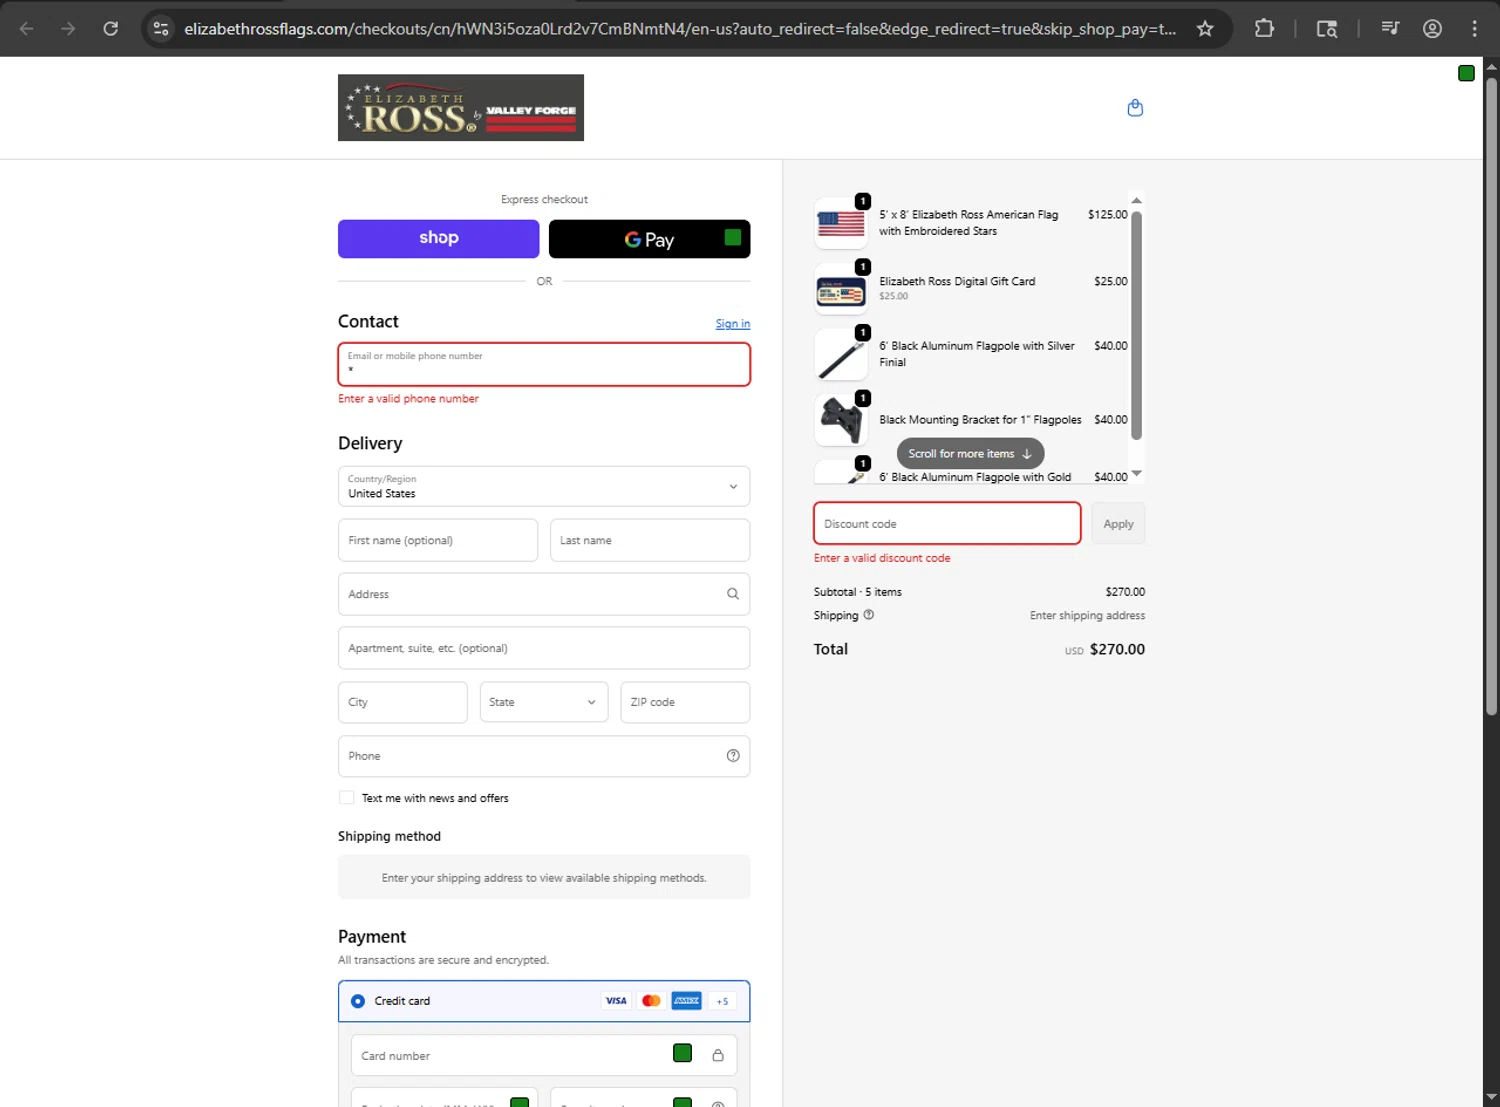
Task: Click the Mastercard logo
Action: 651,1001
